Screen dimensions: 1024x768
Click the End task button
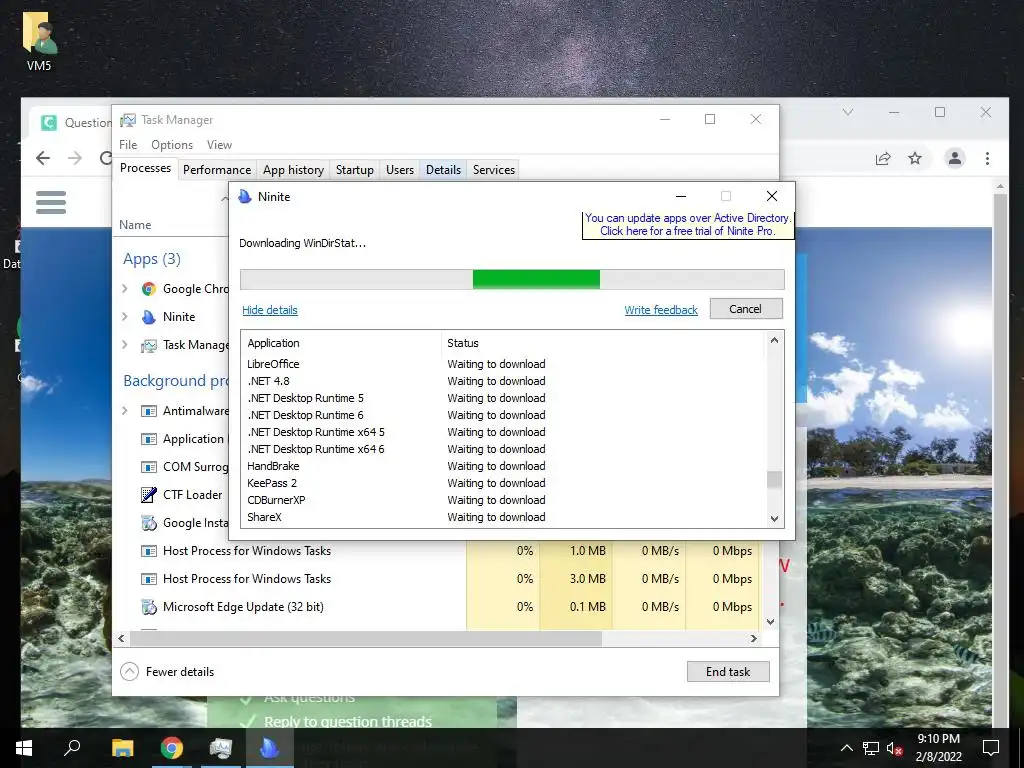pos(728,671)
